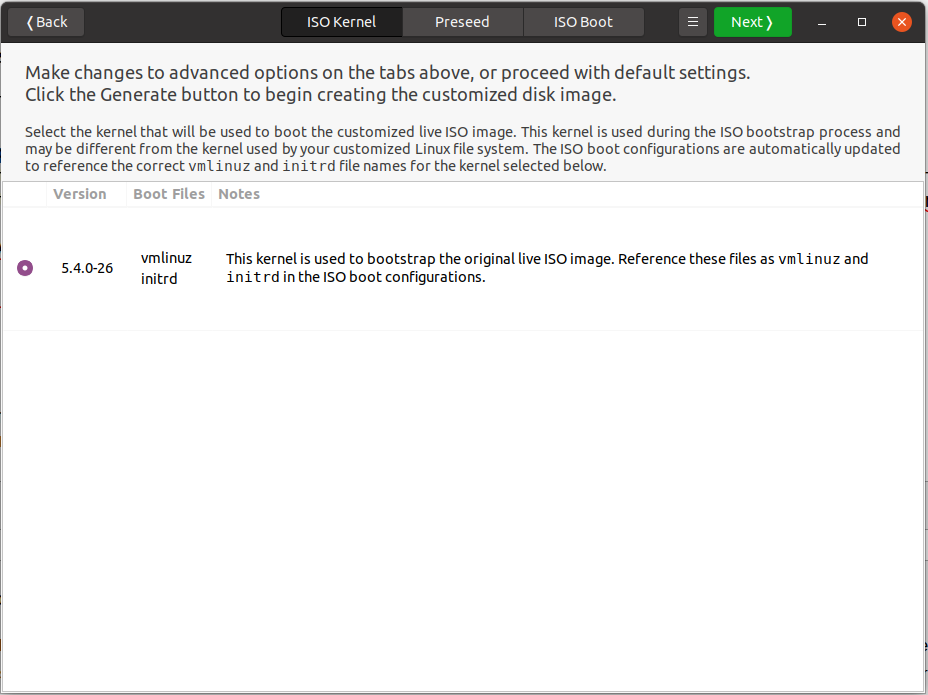Maximize the window
Viewport: 928px width, 695px height.
(862, 22)
